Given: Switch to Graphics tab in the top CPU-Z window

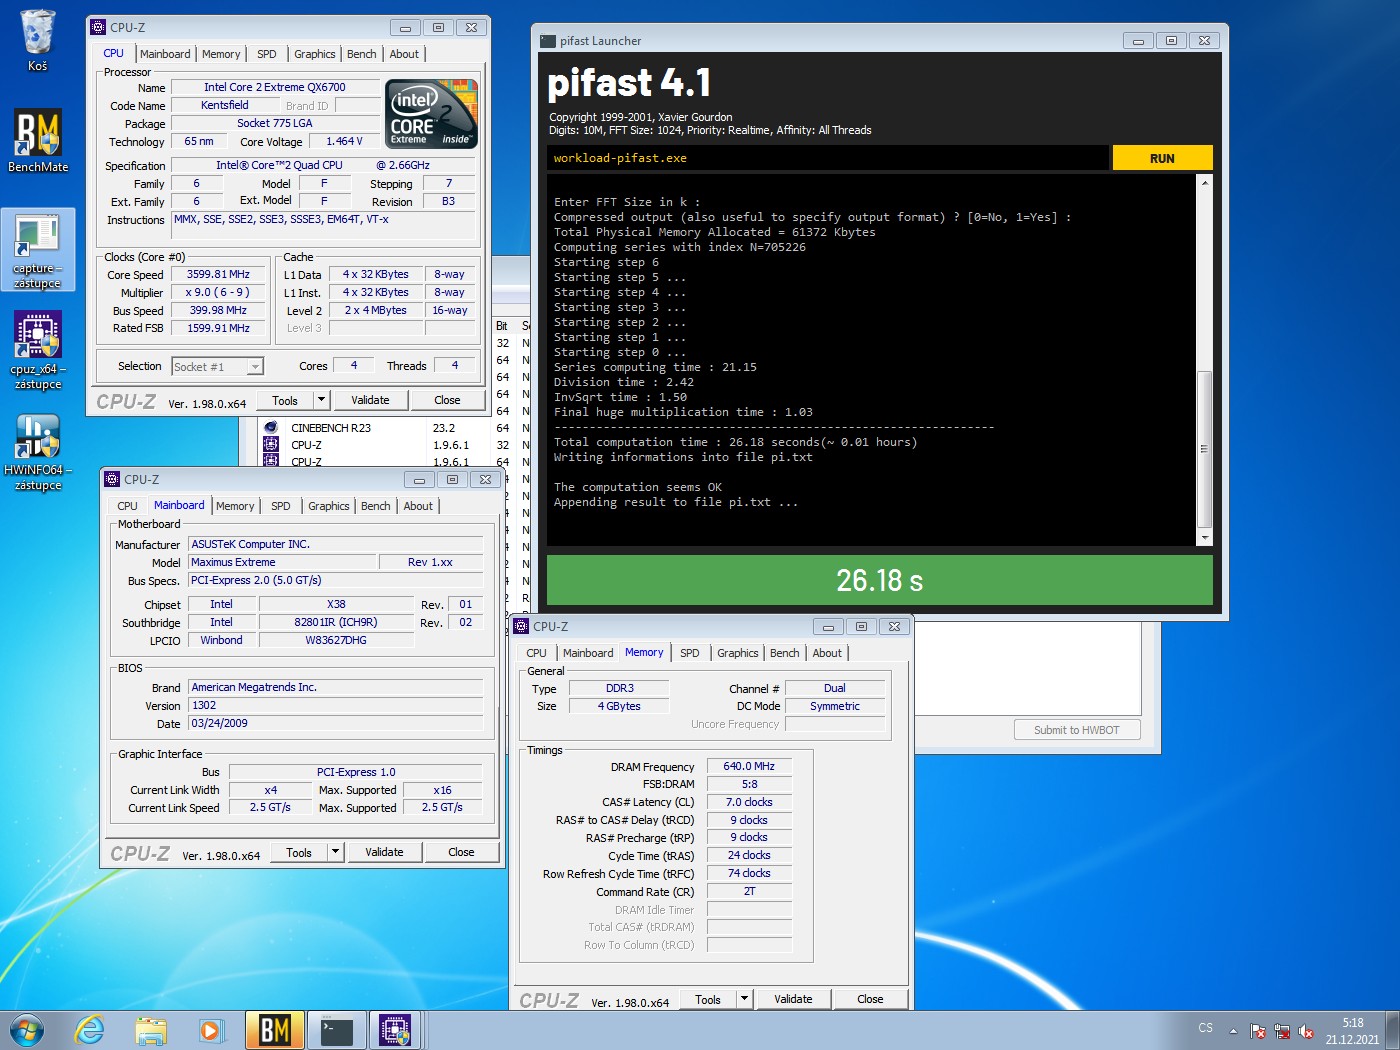Looking at the screenshot, I should [315, 54].
